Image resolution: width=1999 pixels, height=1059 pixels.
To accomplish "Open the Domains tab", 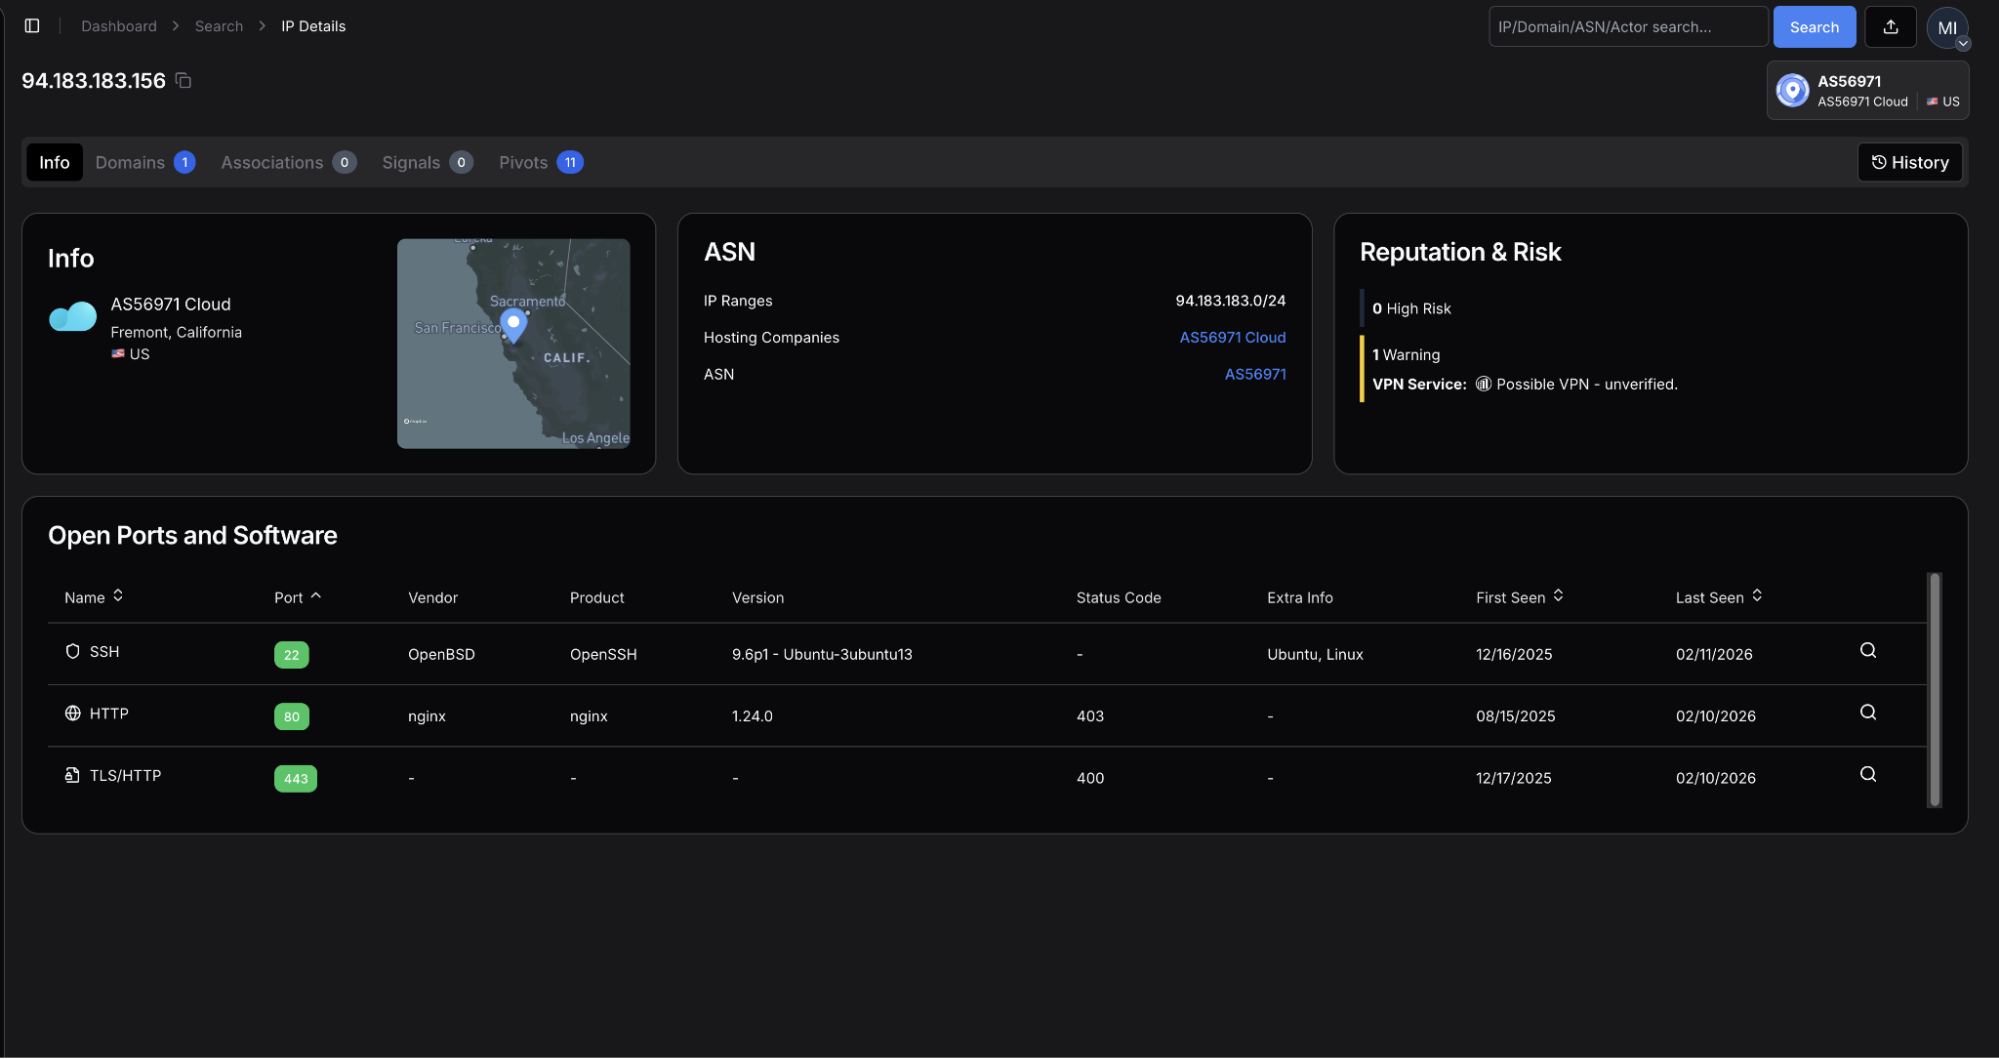I will click(130, 162).
